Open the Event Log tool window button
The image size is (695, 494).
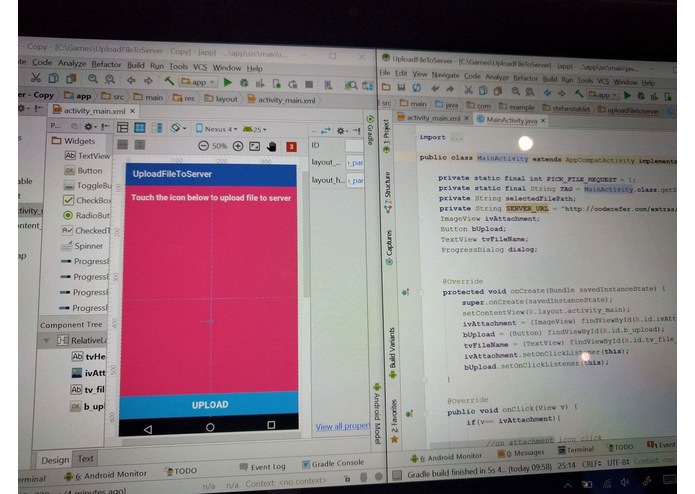point(262,467)
